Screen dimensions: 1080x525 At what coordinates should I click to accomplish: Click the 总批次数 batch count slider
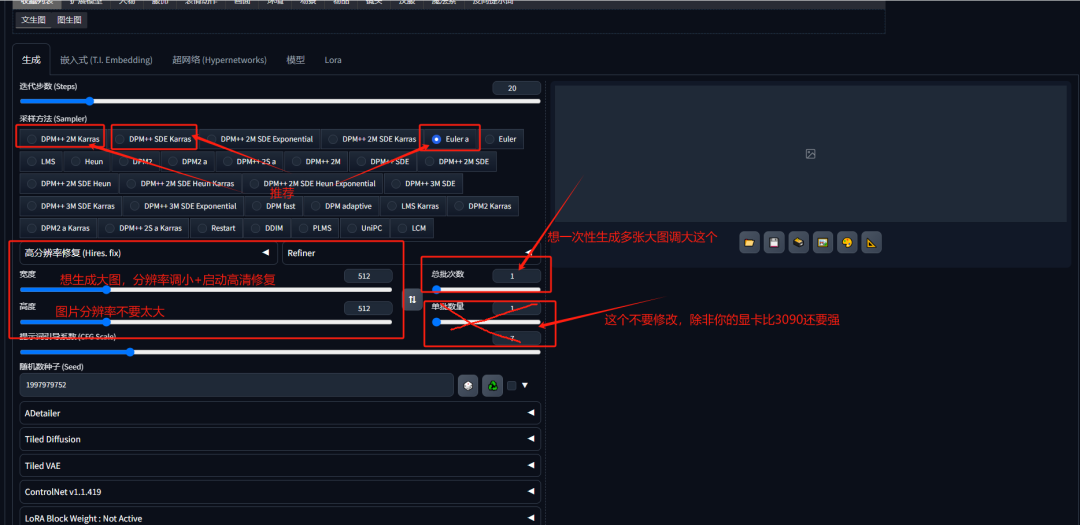coord(486,290)
